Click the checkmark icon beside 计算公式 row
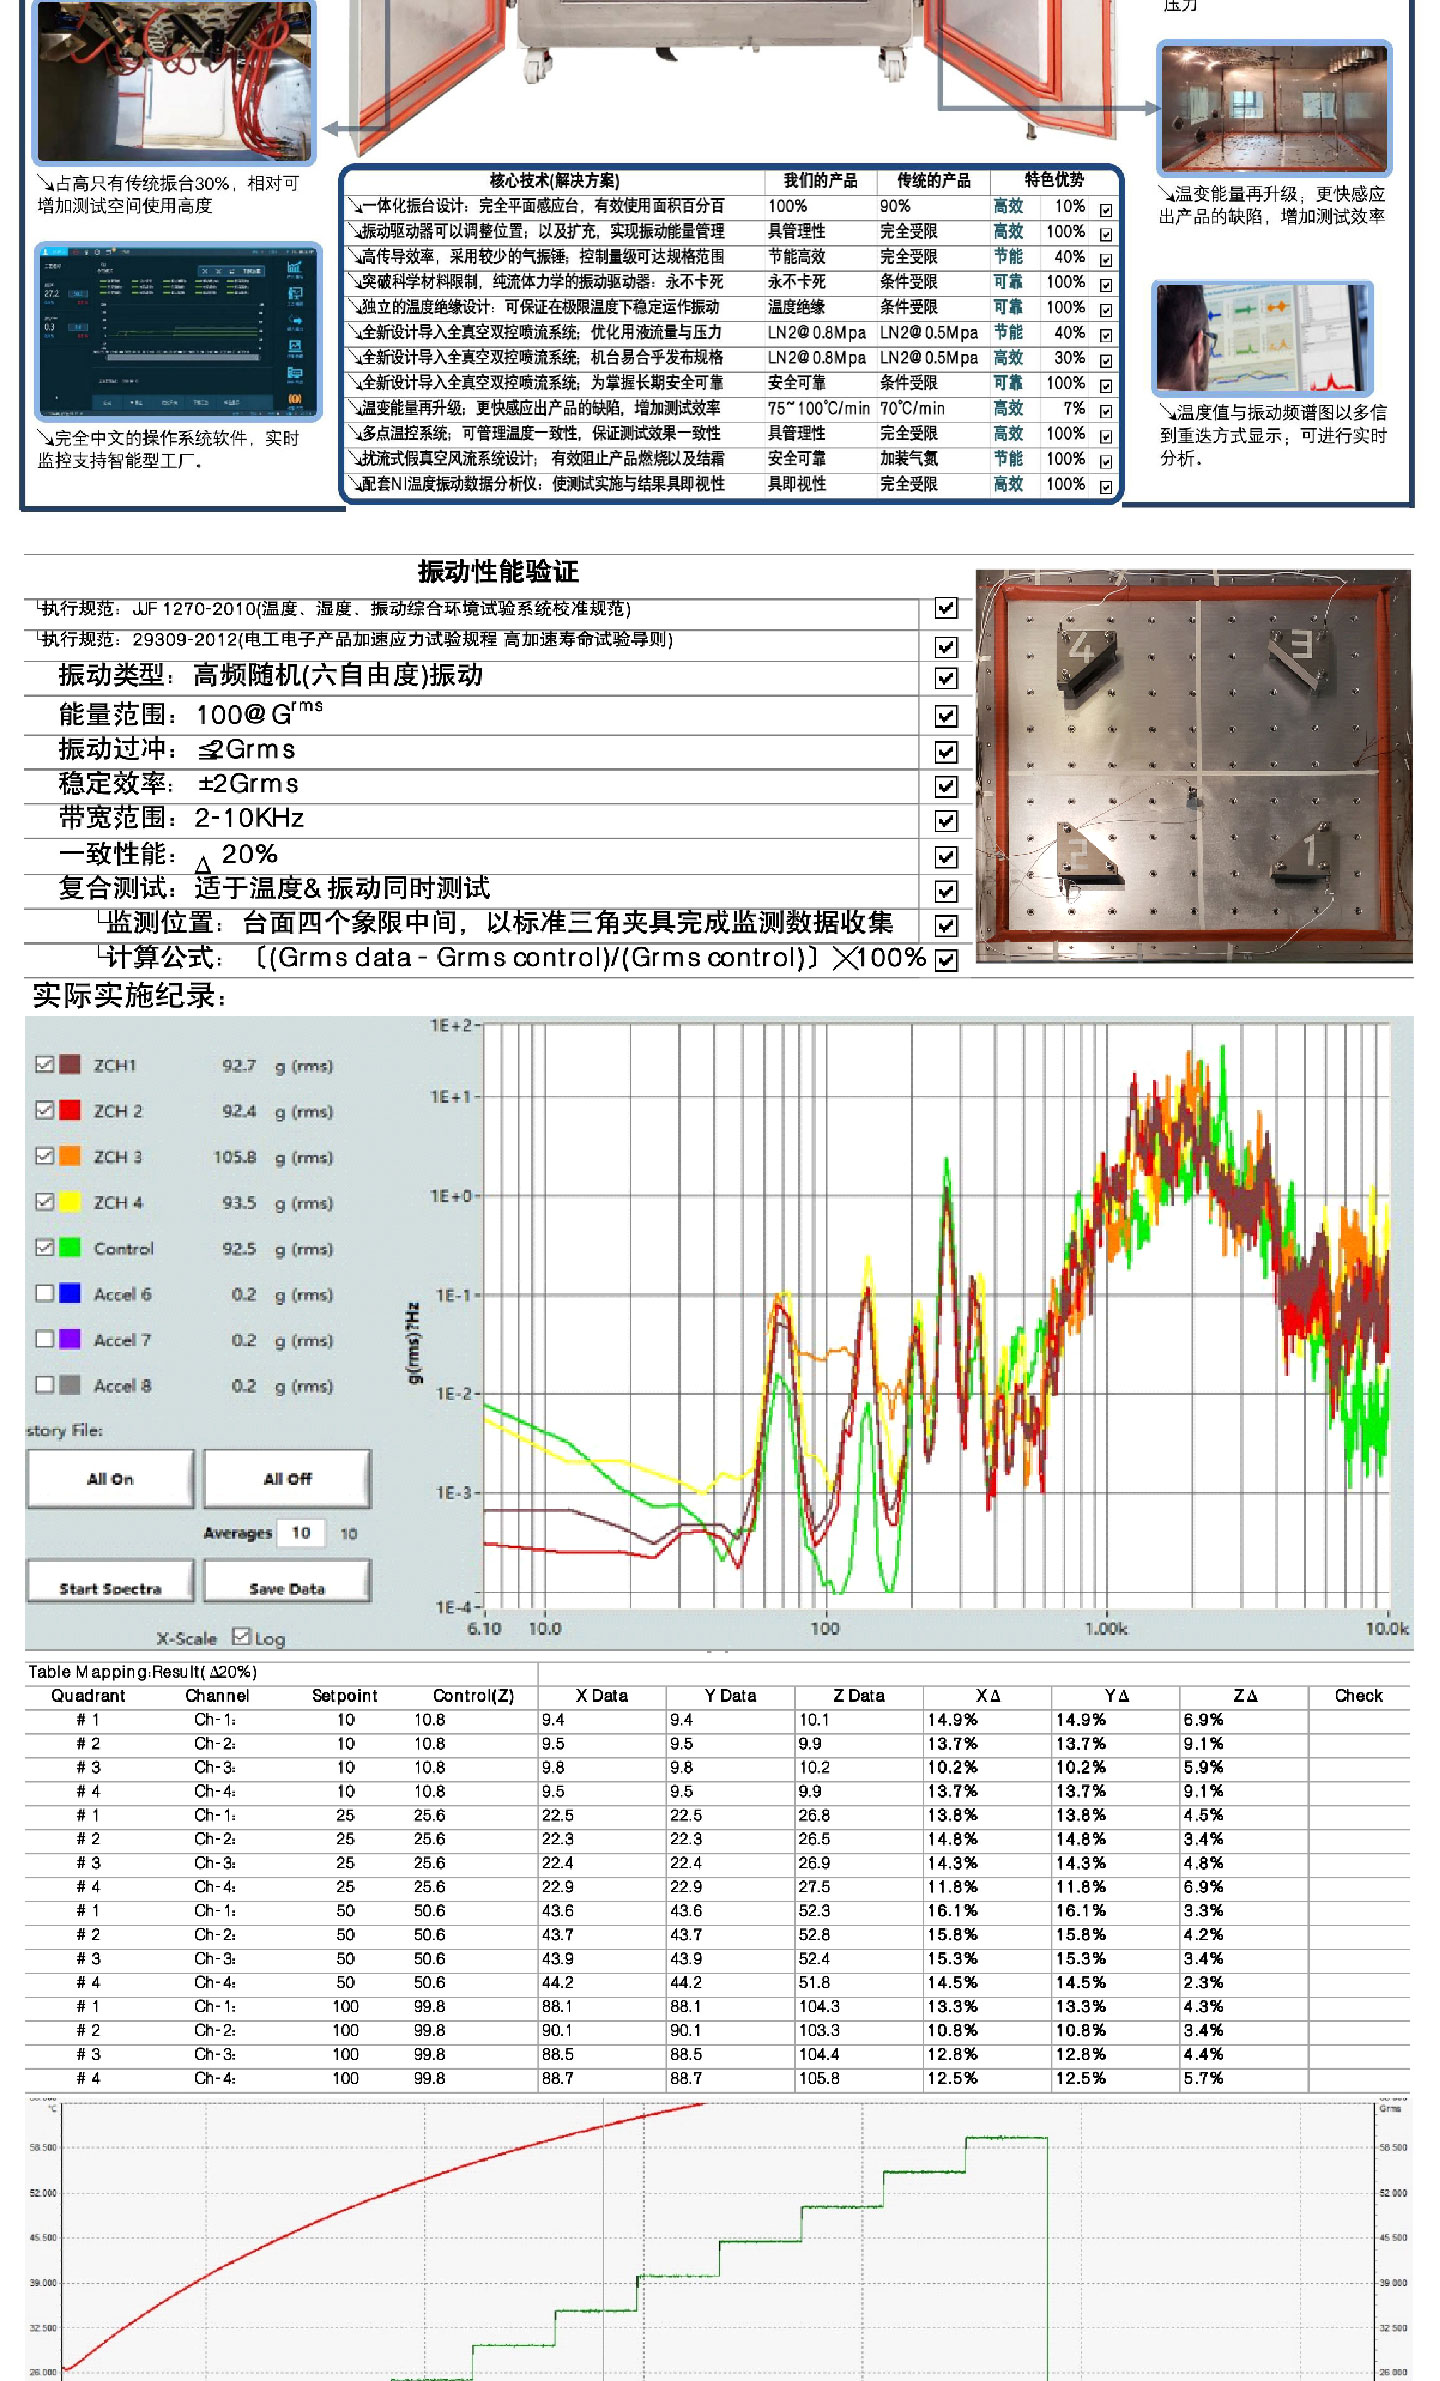1440x2381 pixels. click(945, 959)
